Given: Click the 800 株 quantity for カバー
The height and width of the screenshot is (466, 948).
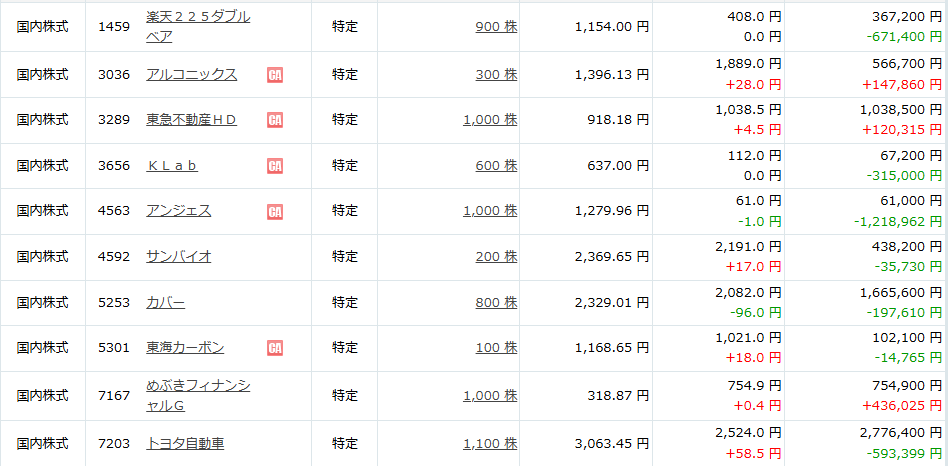Looking at the screenshot, I should (496, 302).
